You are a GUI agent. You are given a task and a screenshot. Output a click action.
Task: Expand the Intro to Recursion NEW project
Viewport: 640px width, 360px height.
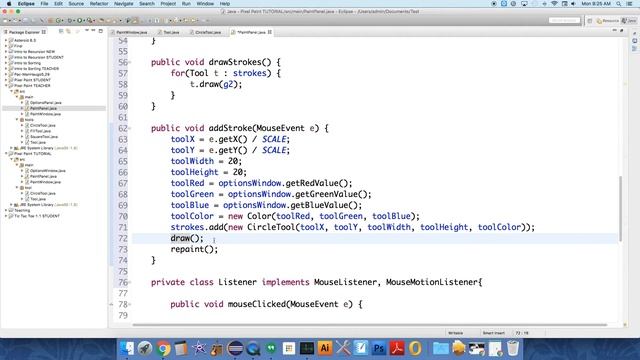pos(6,52)
